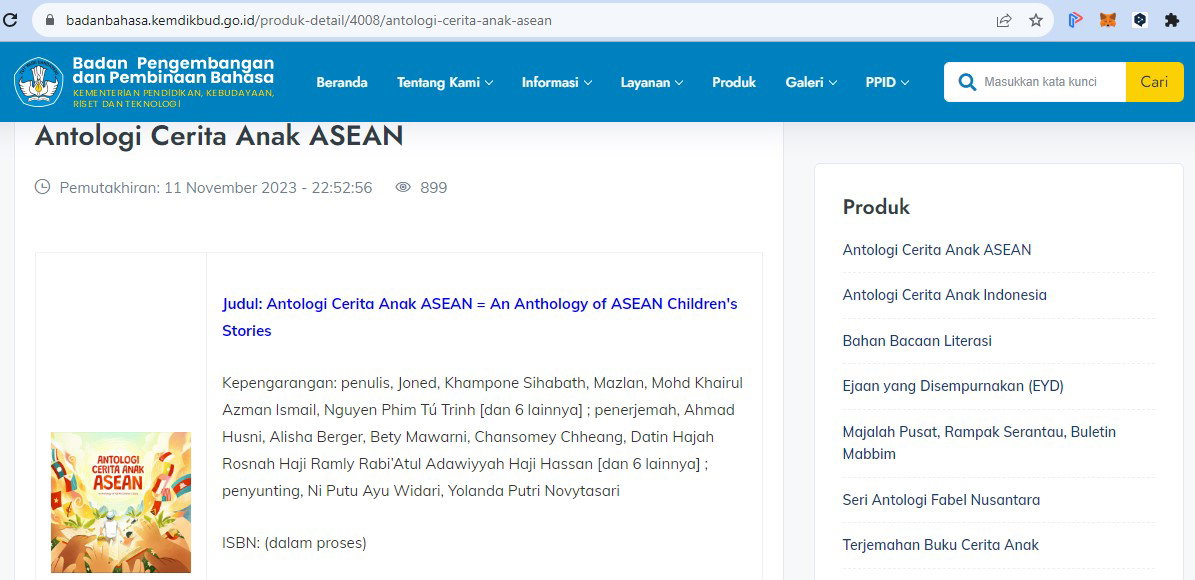
Task: Open the MetaMask fox extension
Action: click(x=1107, y=21)
